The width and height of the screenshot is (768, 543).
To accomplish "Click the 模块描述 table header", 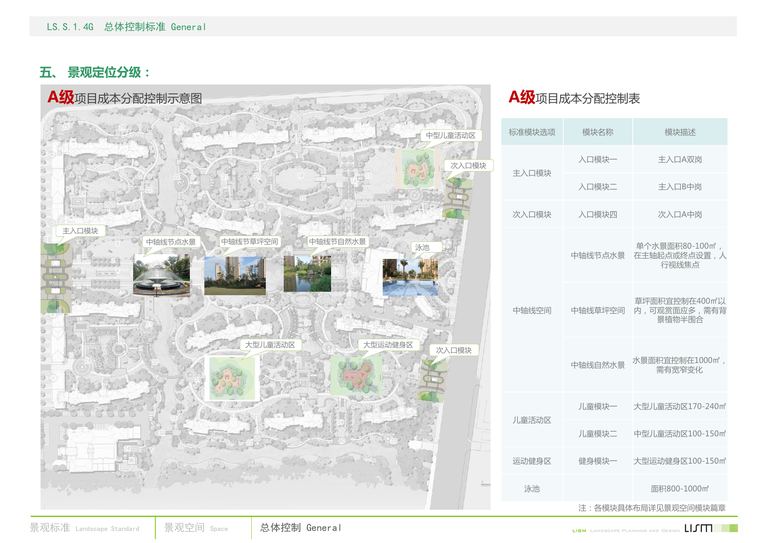I will tap(680, 132).
